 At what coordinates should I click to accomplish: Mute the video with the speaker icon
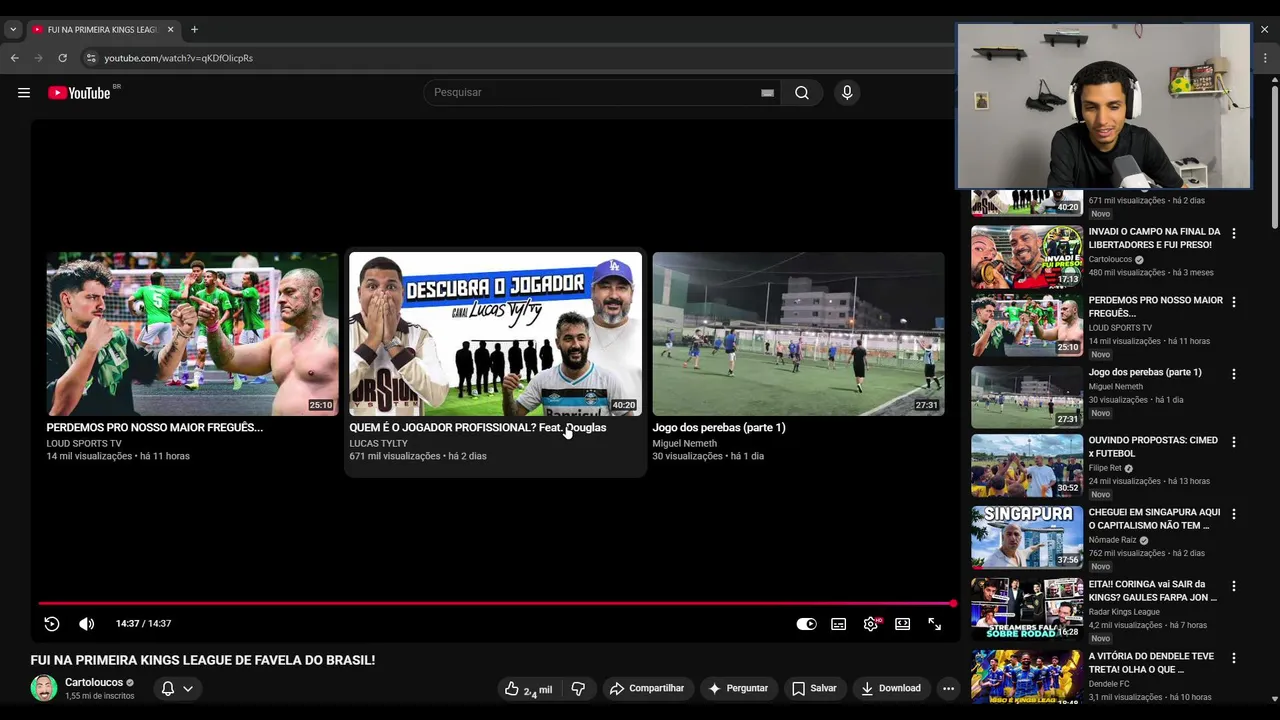tap(87, 624)
